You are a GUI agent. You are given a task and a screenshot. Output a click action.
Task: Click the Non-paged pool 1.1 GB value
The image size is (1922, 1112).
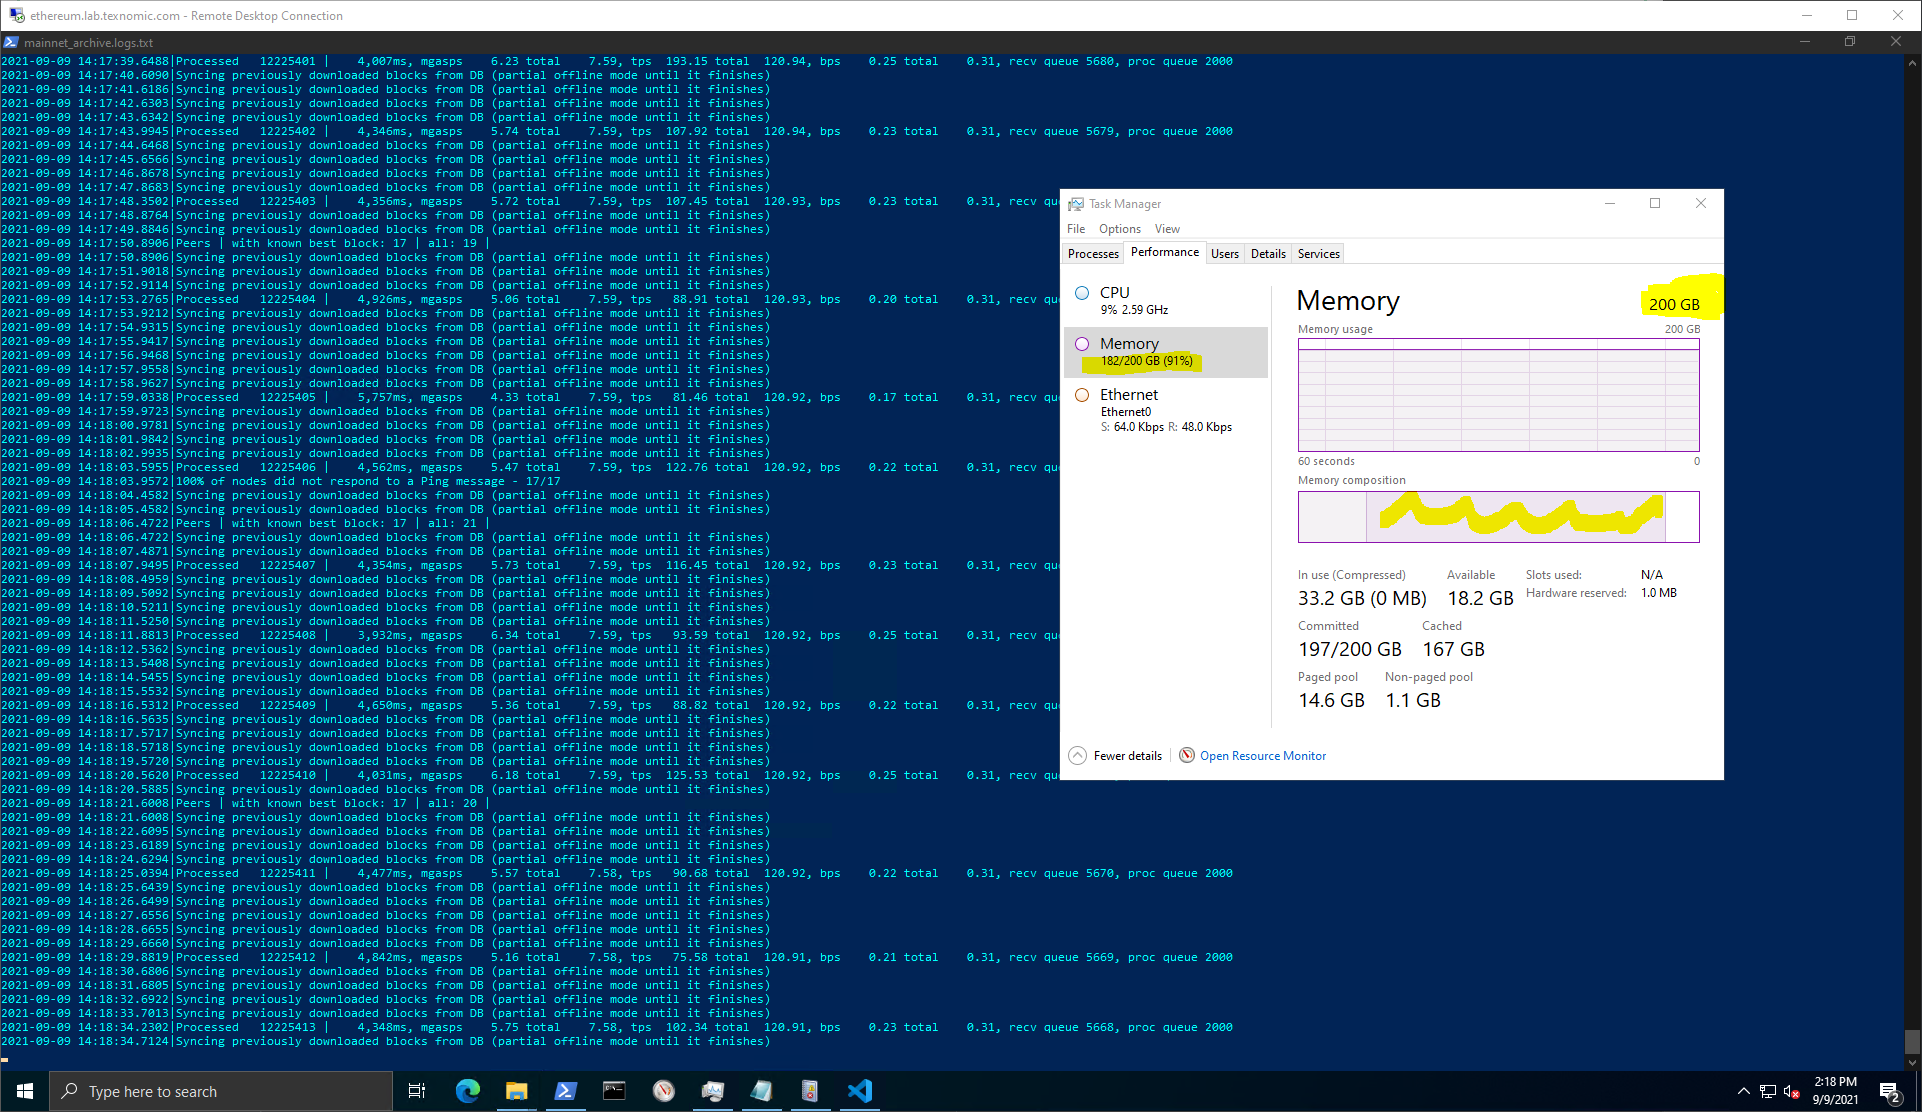1413,700
